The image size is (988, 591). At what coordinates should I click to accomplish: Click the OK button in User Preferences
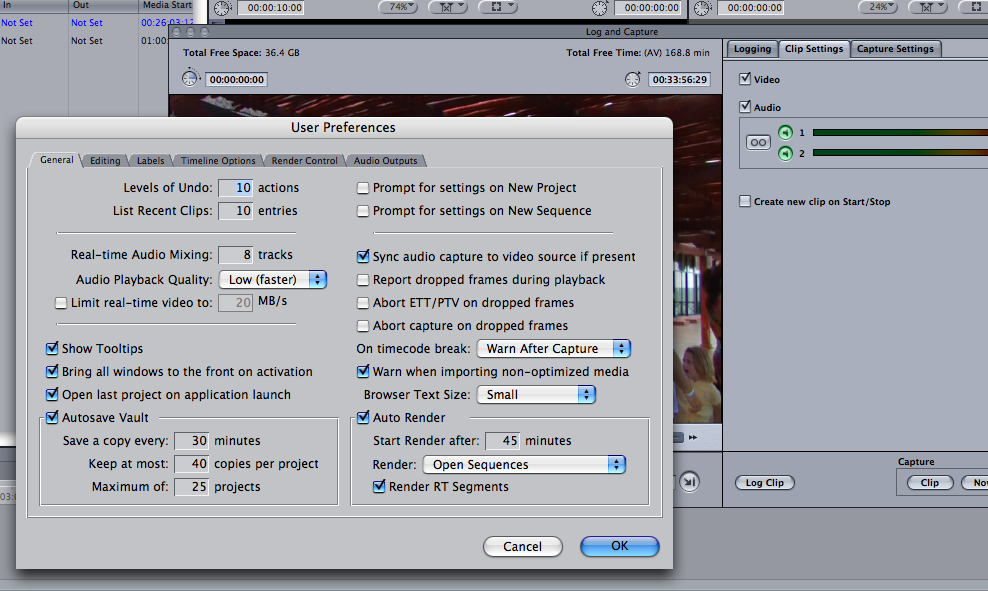tap(620, 546)
